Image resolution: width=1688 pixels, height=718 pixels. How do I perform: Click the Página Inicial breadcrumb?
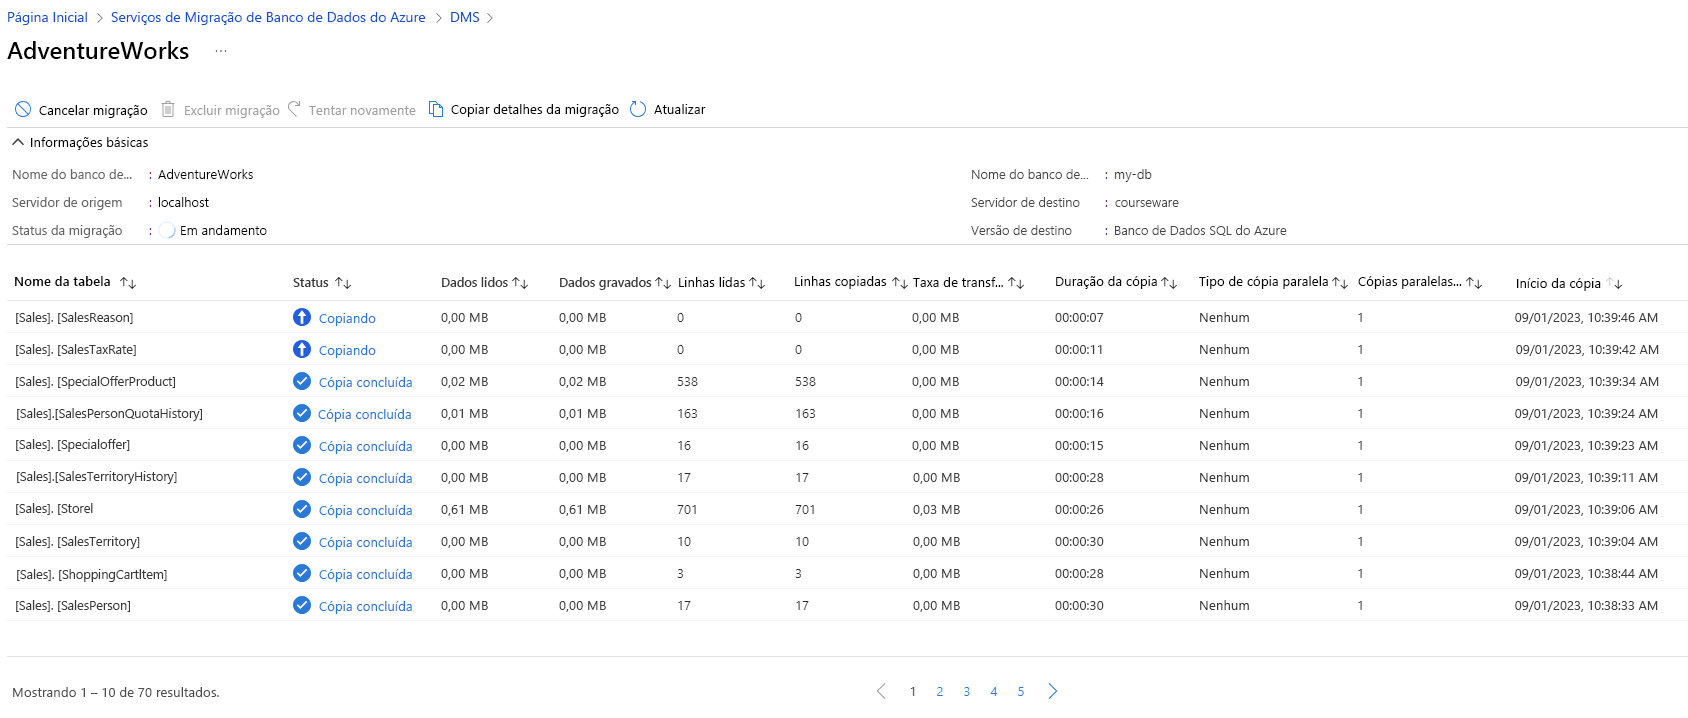point(47,17)
